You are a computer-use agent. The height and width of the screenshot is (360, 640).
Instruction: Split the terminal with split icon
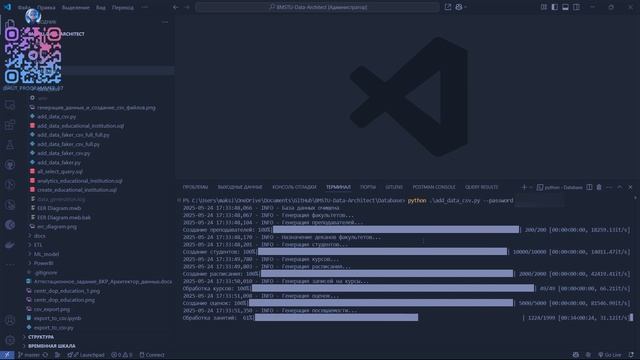point(589,187)
